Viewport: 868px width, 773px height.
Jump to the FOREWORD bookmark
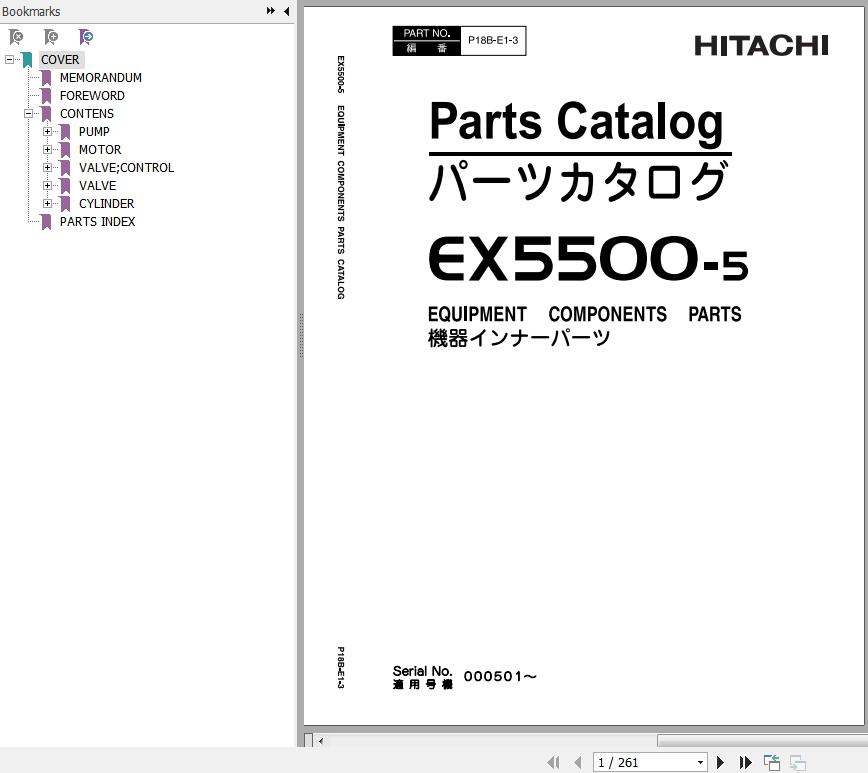tap(92, 95)
